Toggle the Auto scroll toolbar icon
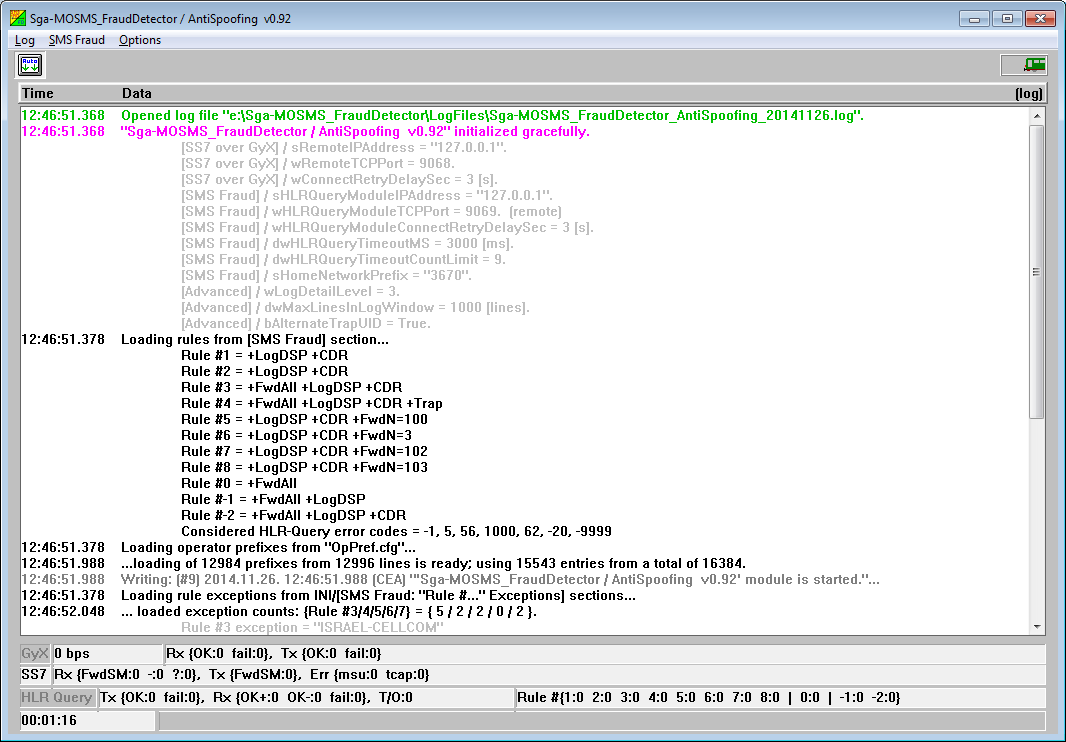This screenshot has width=1066, height=742. (31, 65)
